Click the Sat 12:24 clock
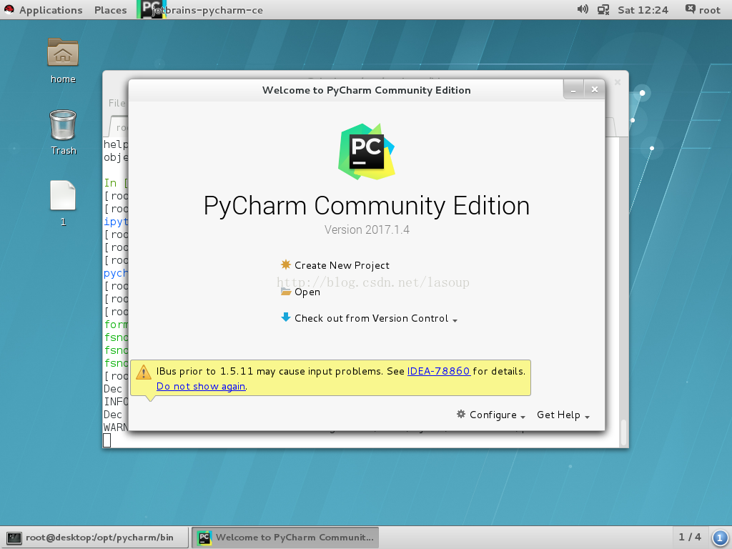 [x=643, y=10]
